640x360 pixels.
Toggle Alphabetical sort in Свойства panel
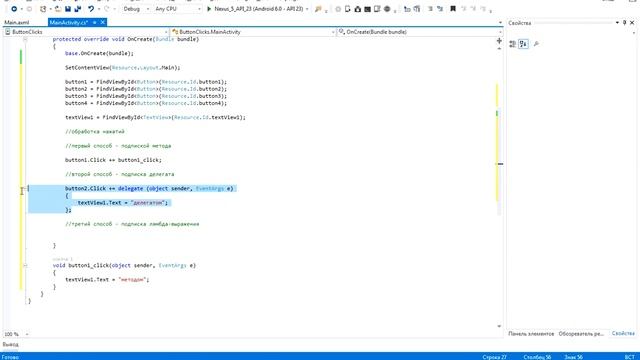click(523, 44)
